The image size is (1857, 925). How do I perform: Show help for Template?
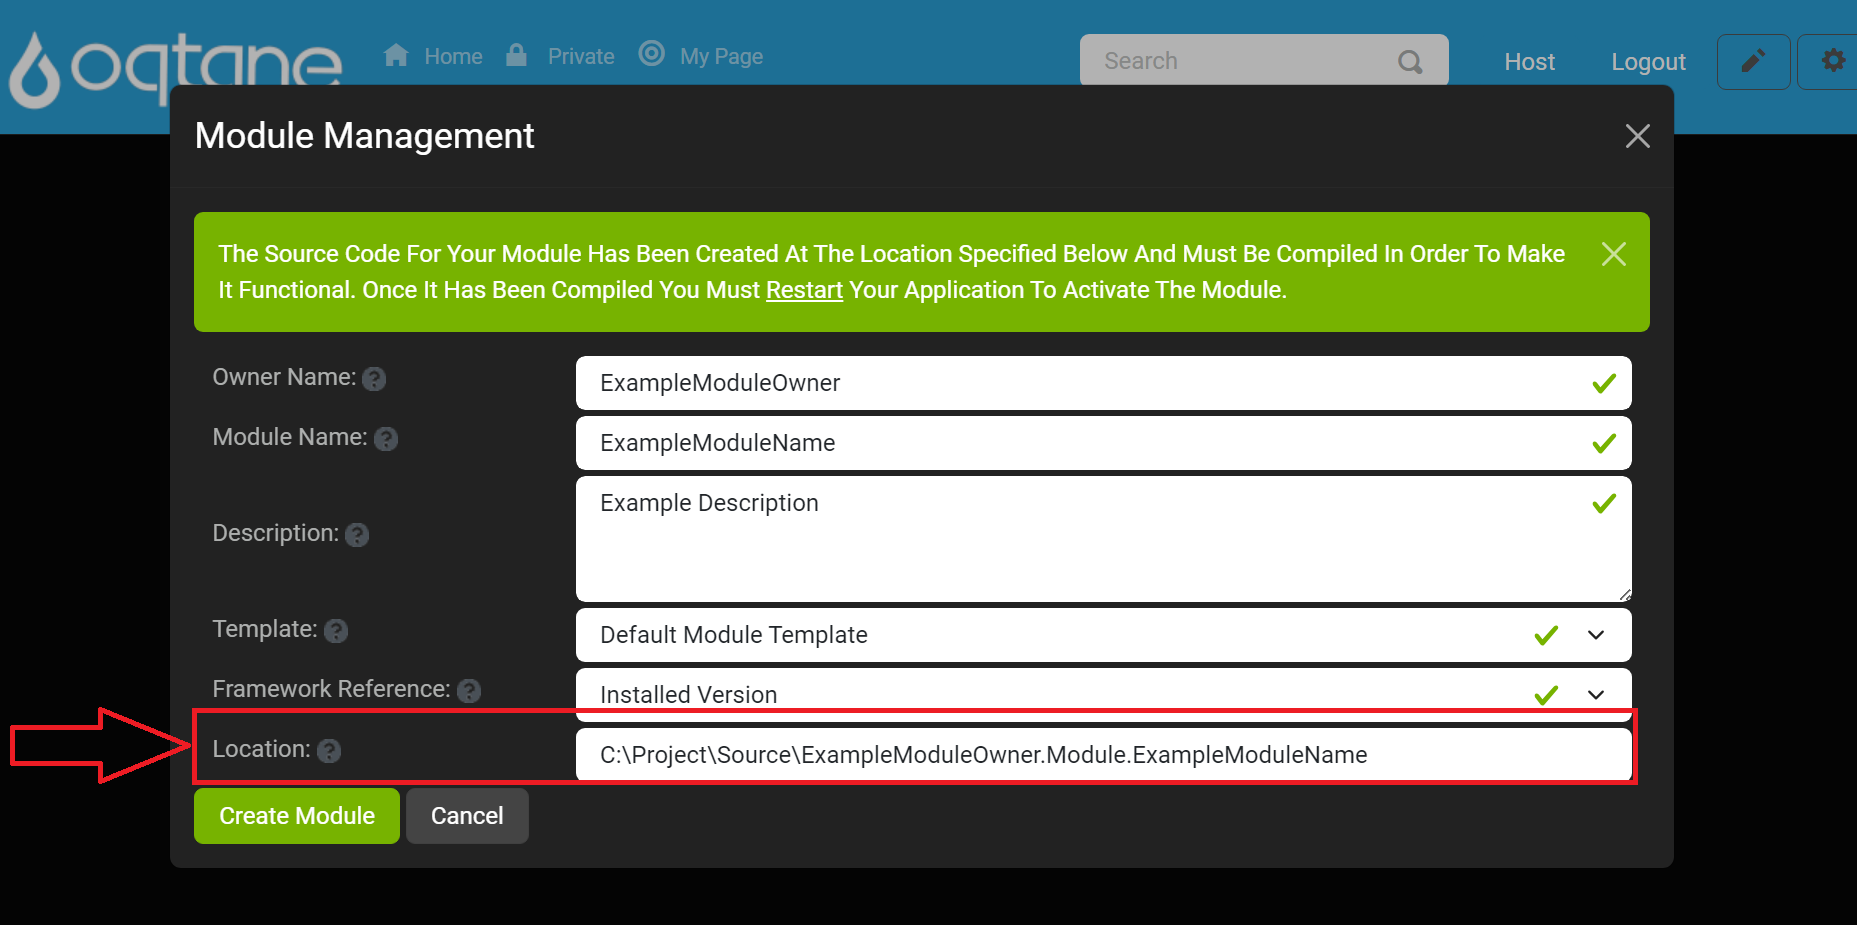[336, 631]
